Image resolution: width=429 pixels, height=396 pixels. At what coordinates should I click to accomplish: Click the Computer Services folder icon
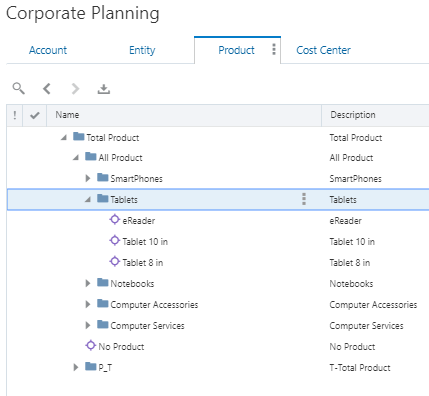103,324
